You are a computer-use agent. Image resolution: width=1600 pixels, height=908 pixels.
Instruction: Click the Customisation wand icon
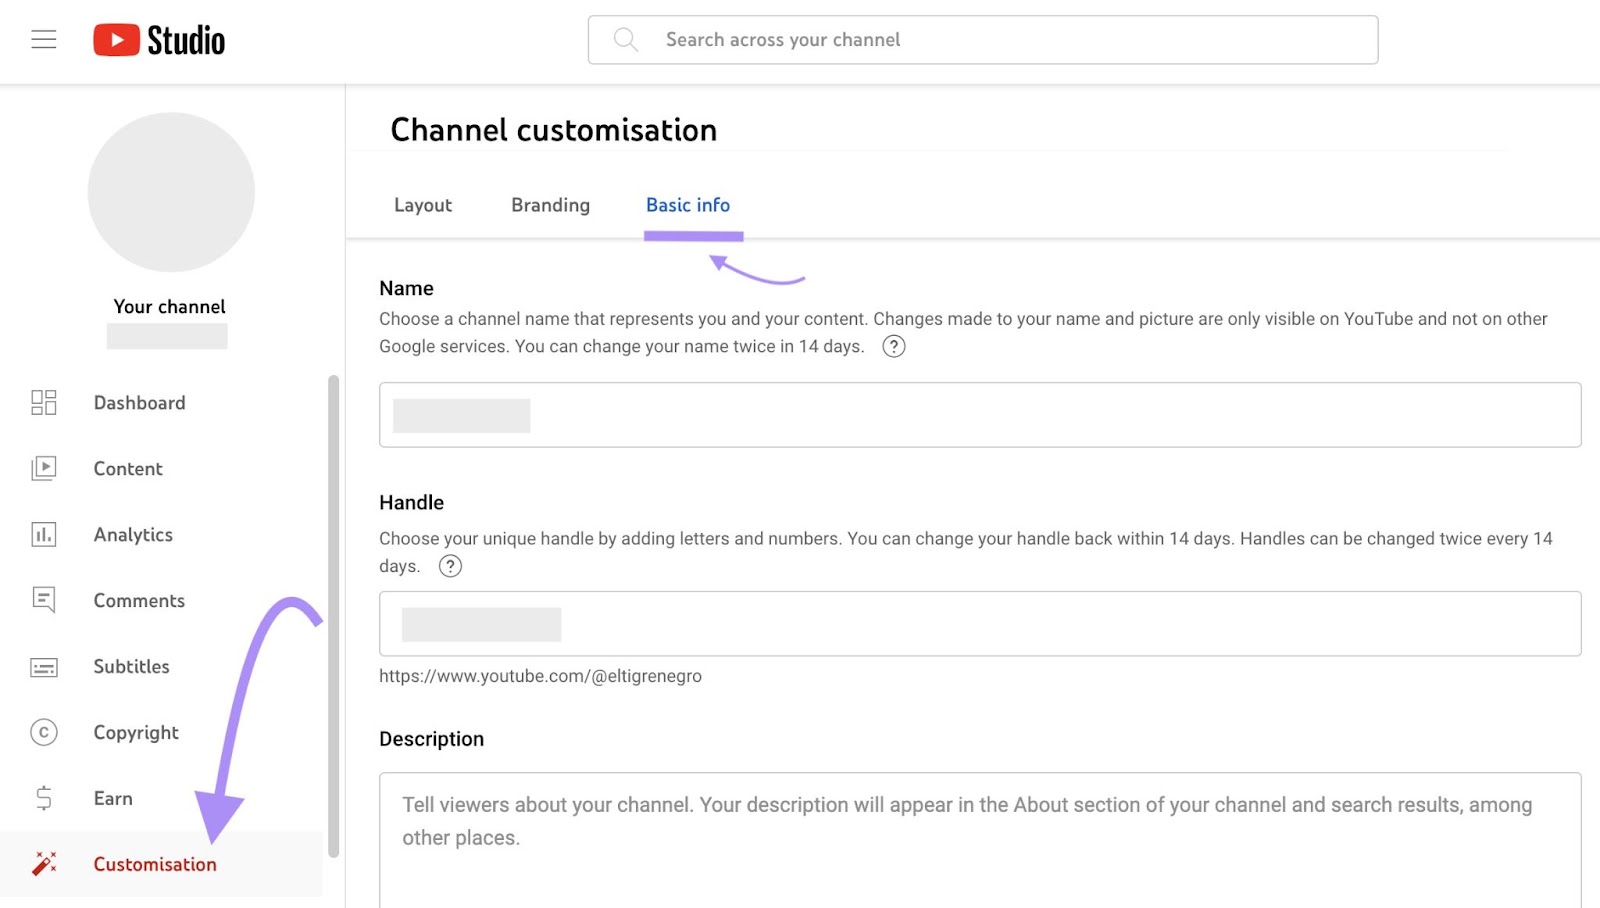(x=44, y=863)
